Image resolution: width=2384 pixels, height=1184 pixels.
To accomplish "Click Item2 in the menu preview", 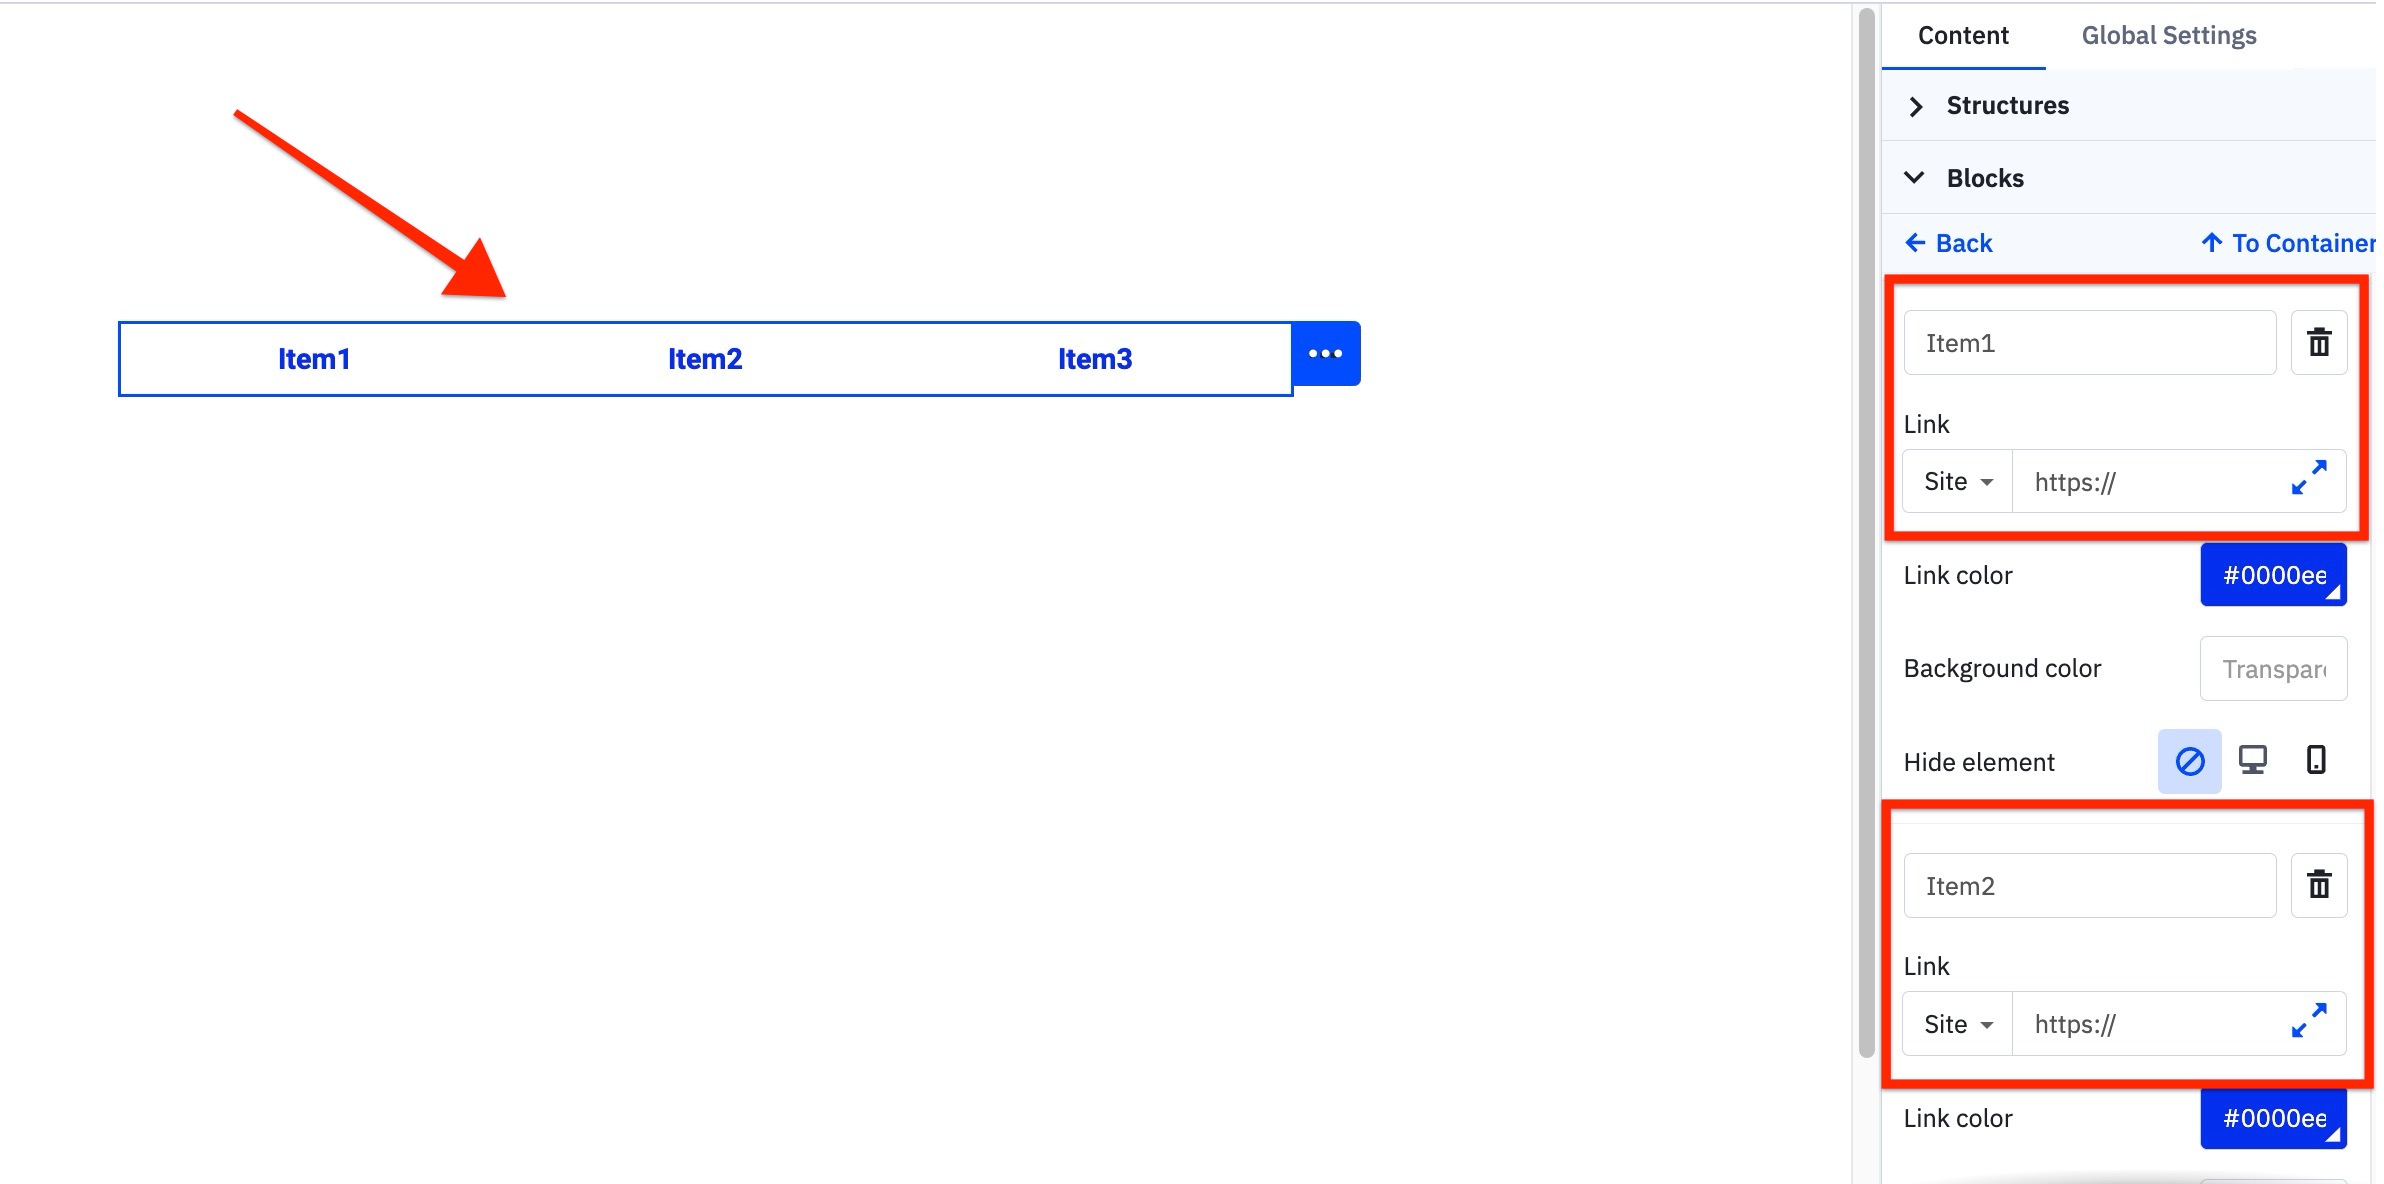I will point(705,359).
